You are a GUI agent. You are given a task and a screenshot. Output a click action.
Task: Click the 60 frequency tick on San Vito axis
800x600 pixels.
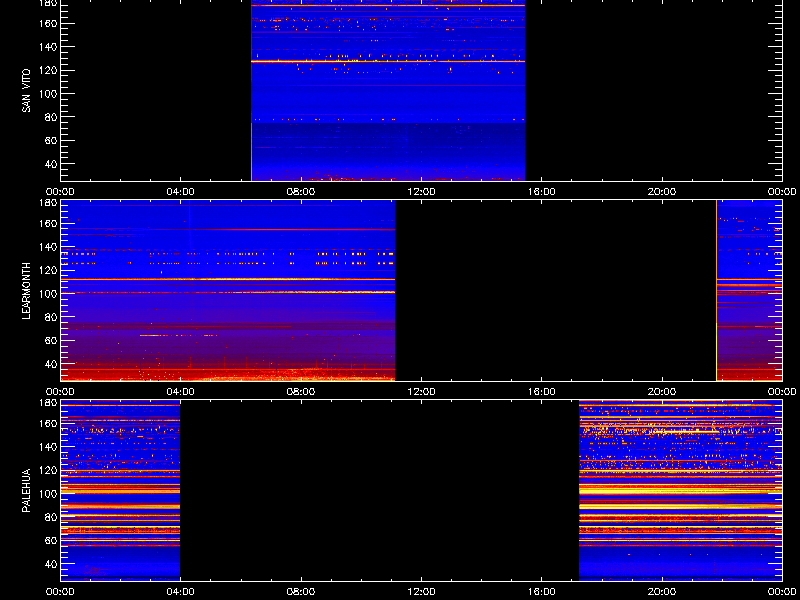pyautogui.click(x=51, y=140)
